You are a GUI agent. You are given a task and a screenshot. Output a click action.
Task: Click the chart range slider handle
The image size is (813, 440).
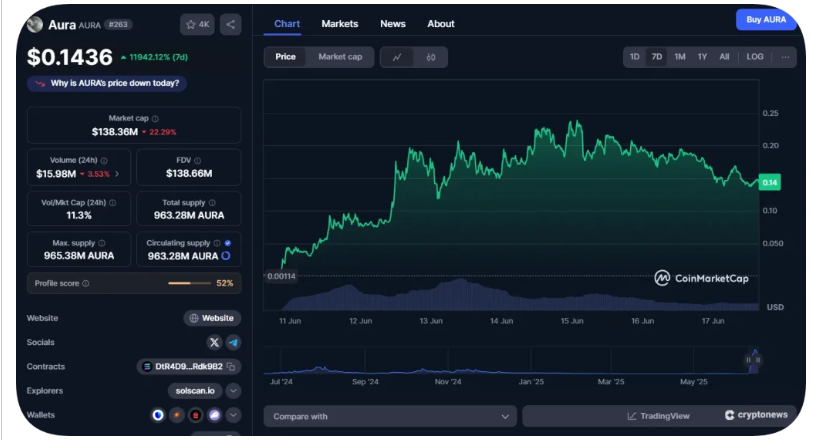coord(752,359)
